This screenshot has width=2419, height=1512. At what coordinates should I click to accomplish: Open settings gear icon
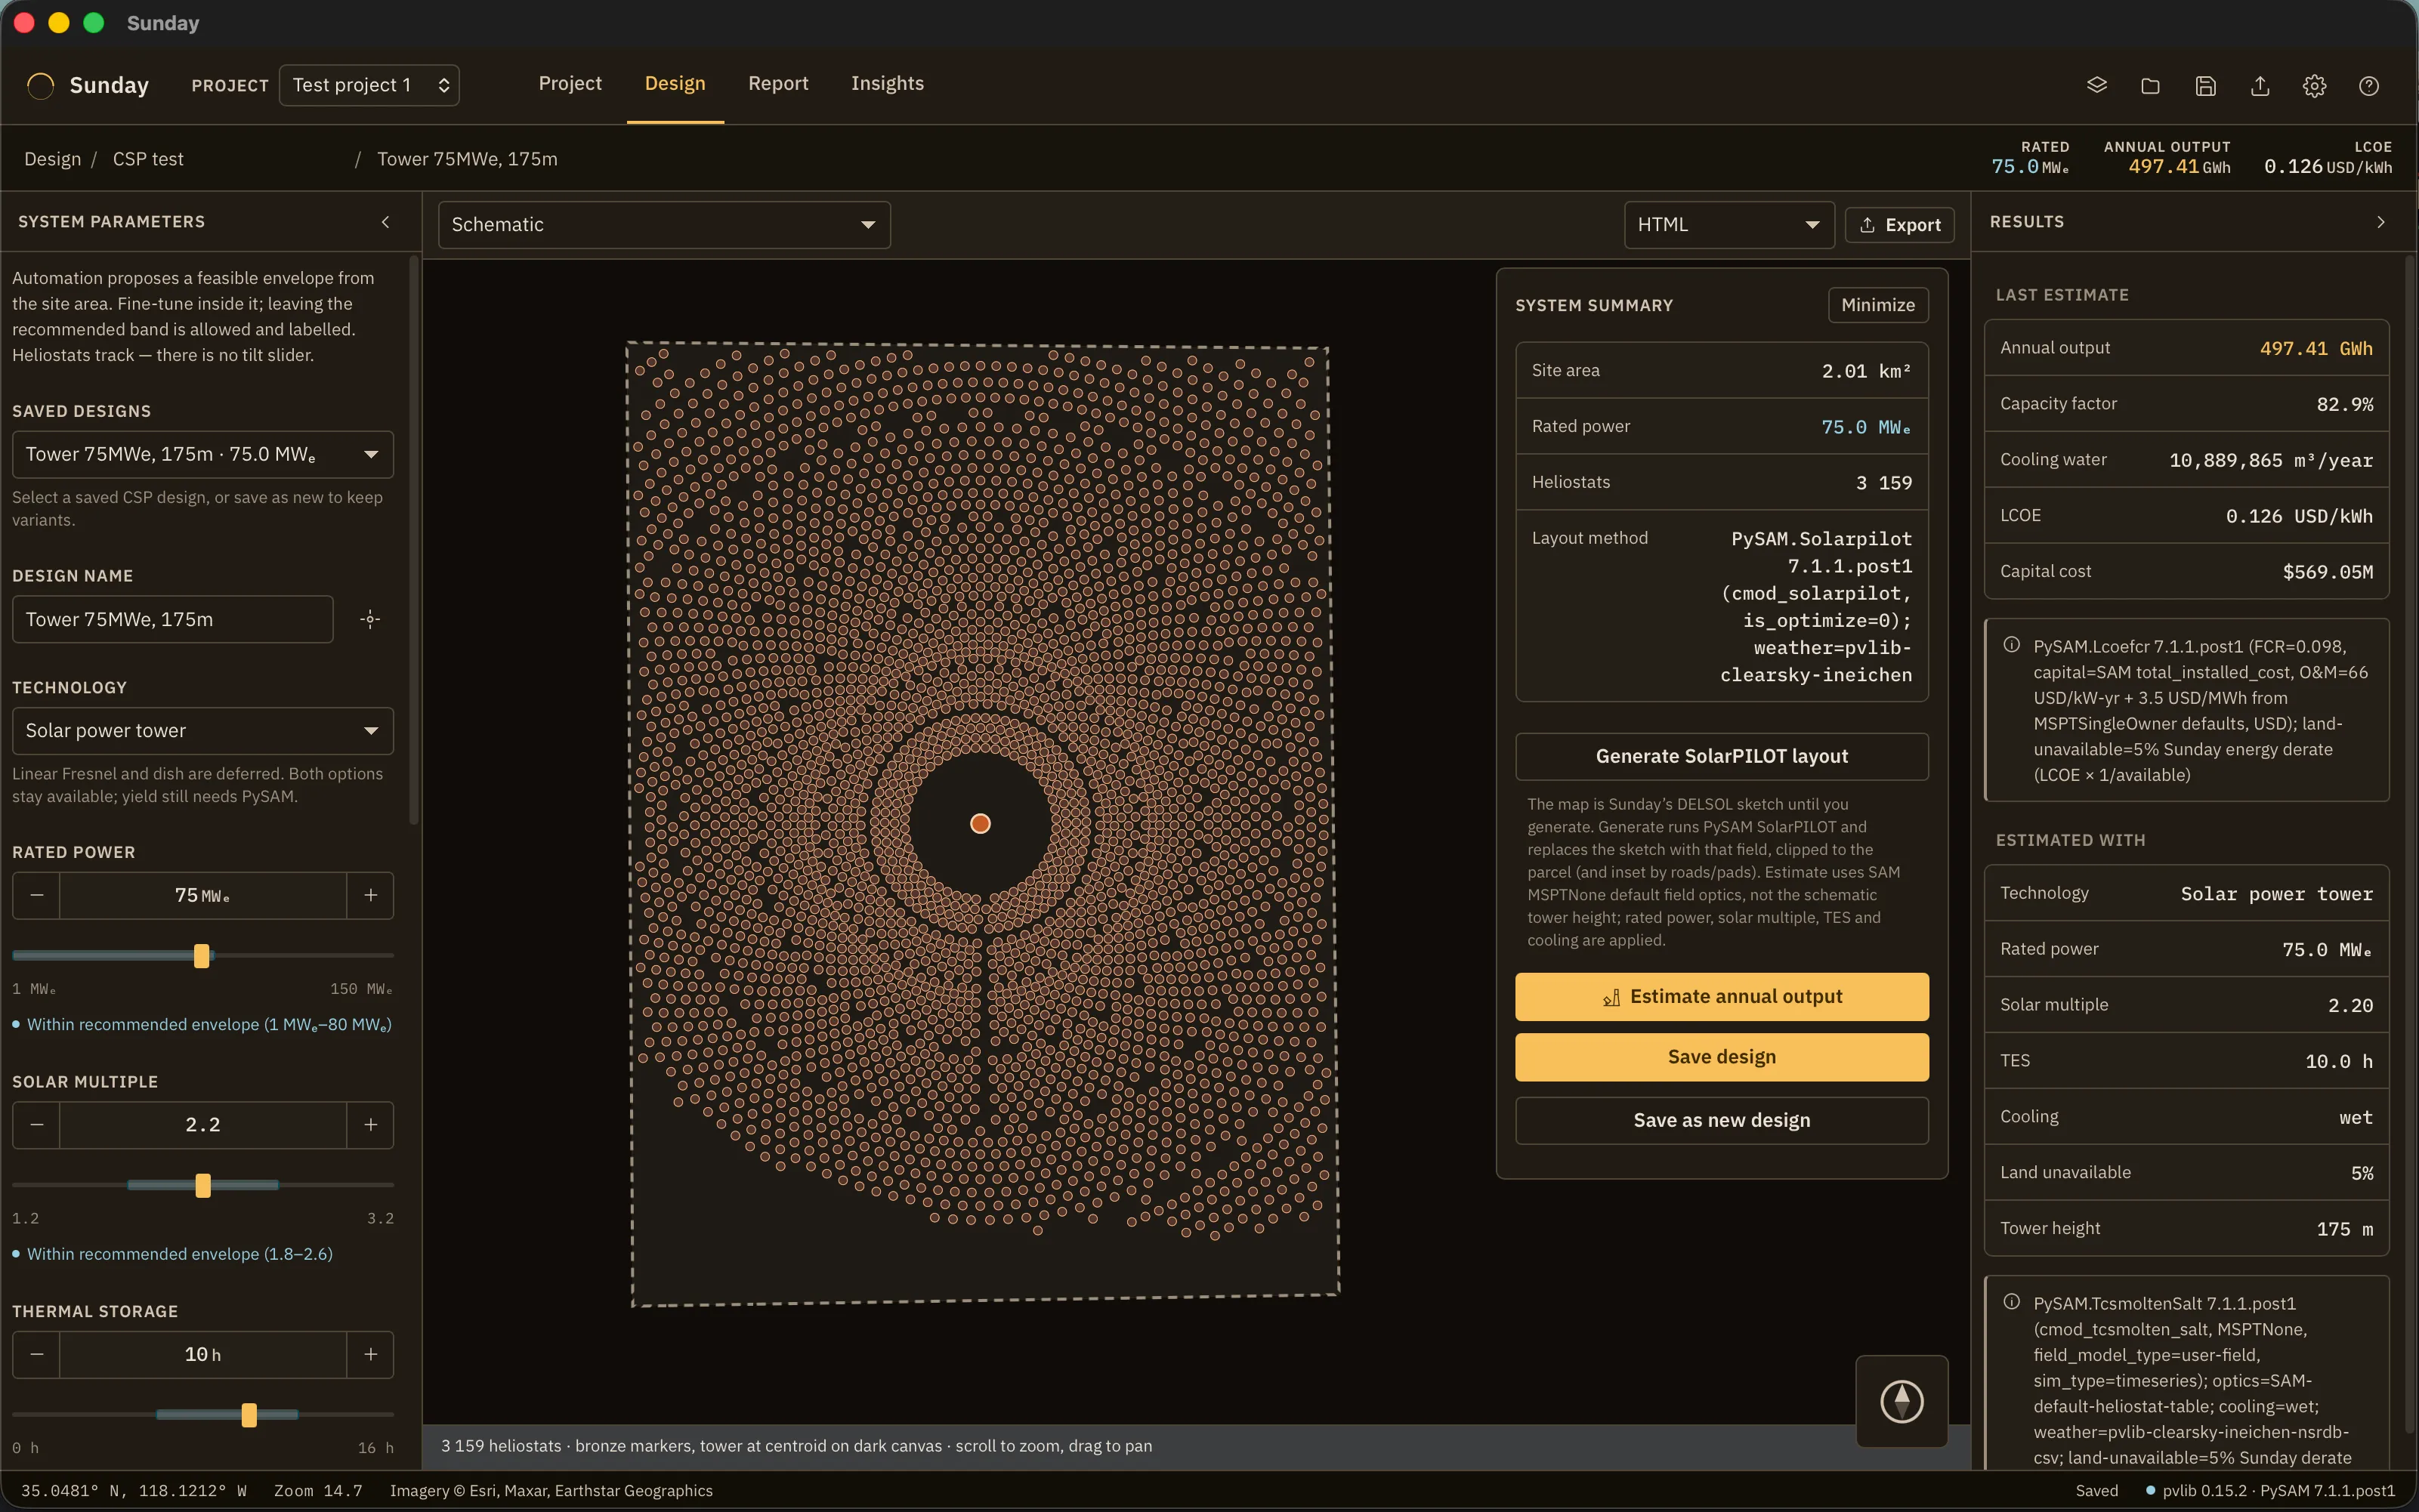[2314, 85]
